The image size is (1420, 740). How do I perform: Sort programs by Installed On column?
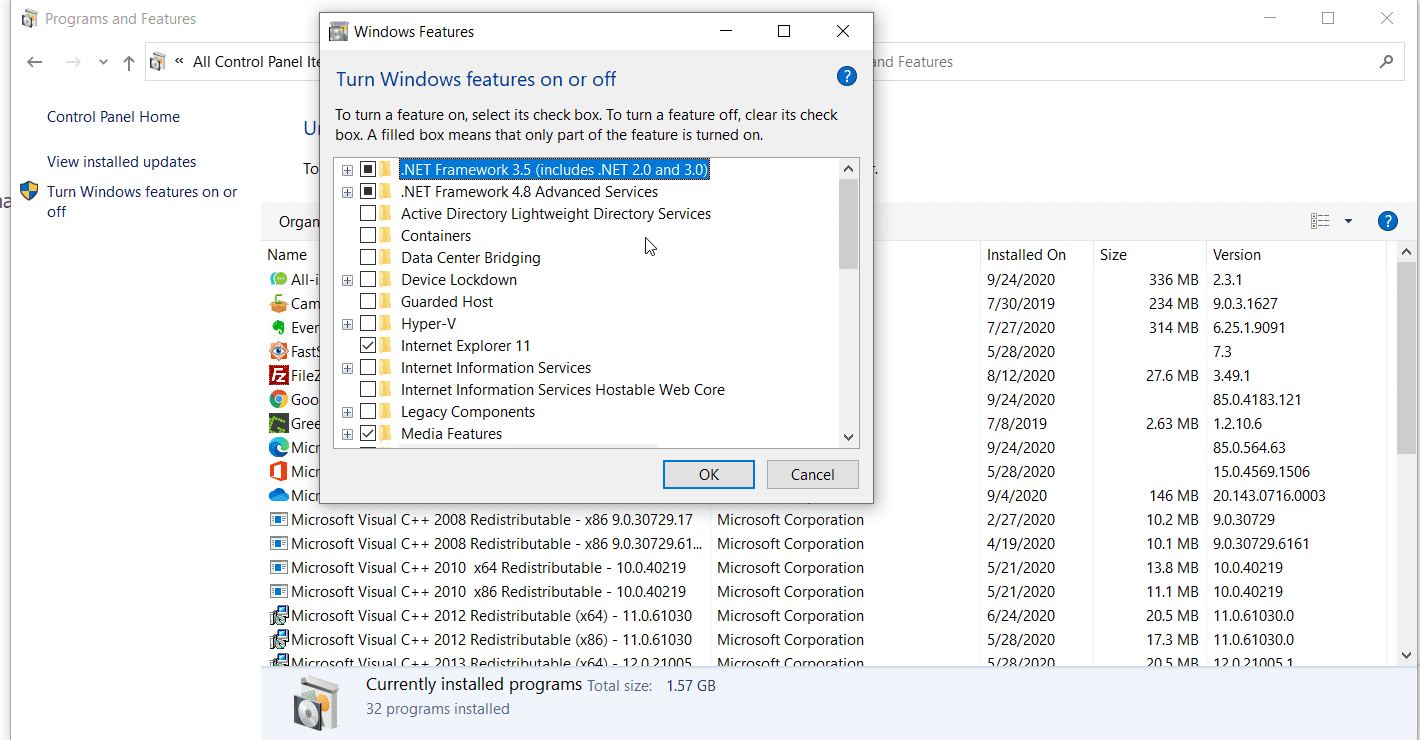[x=1026, y=255]
